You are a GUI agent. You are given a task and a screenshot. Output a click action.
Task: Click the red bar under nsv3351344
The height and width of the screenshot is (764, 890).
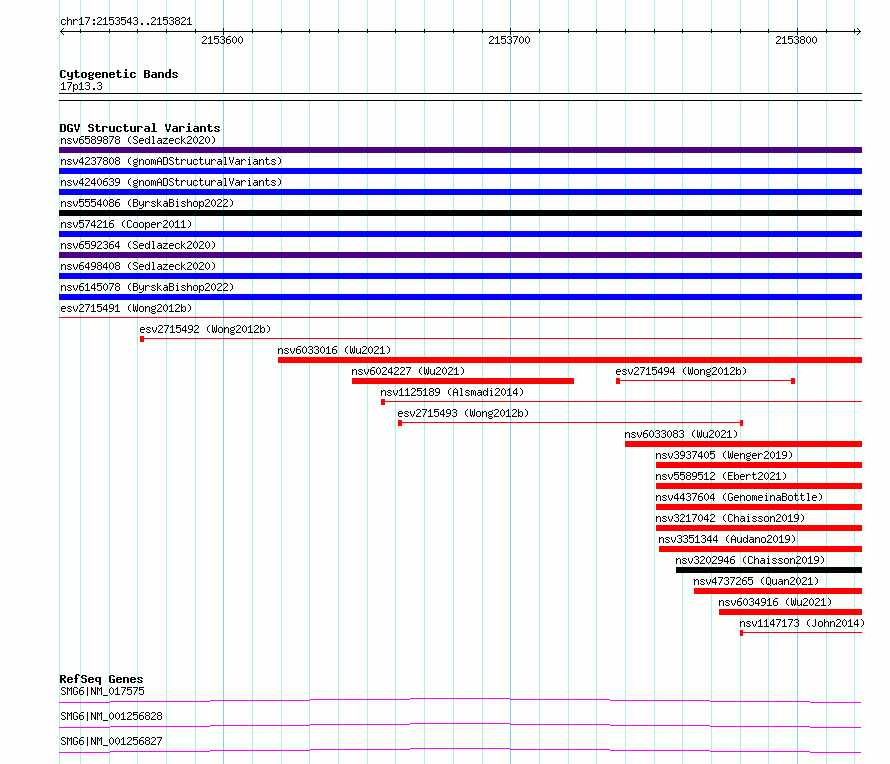pyautogui.click(x=761, y=549)
